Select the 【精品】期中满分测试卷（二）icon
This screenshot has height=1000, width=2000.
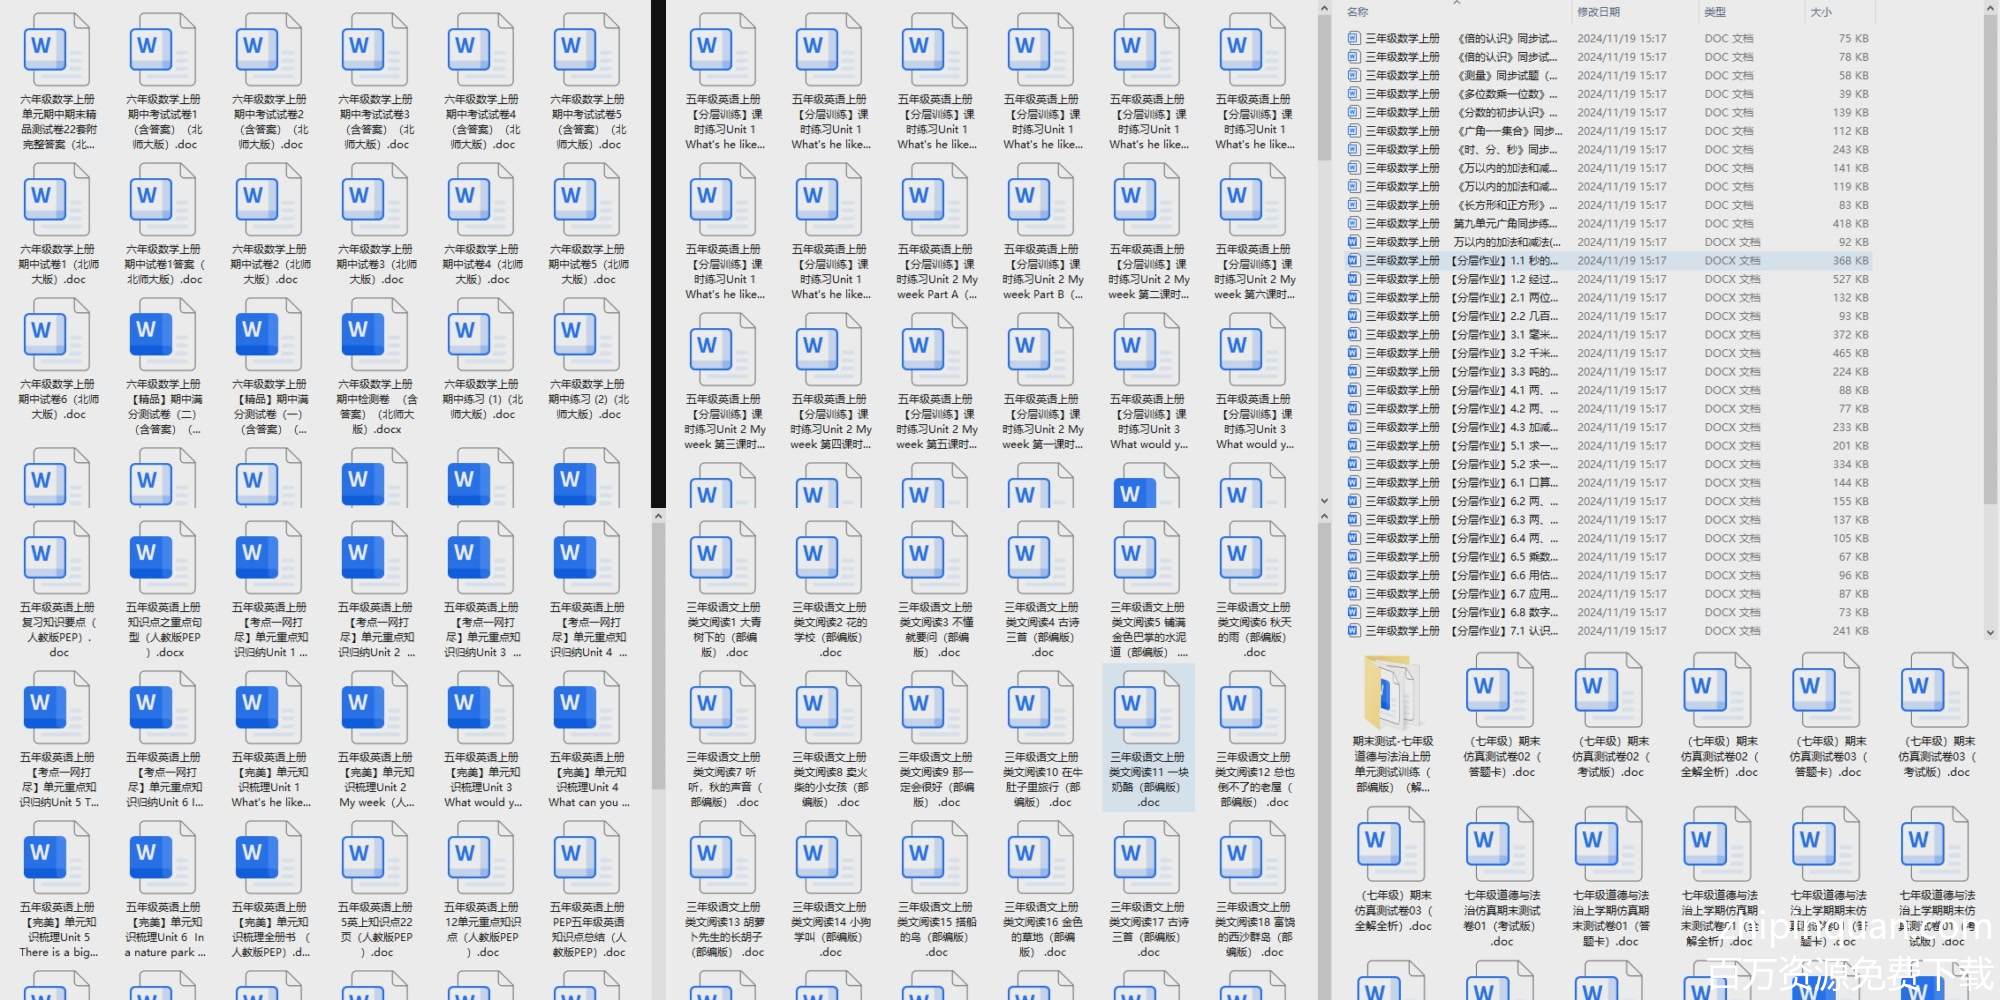coord(162,335)
